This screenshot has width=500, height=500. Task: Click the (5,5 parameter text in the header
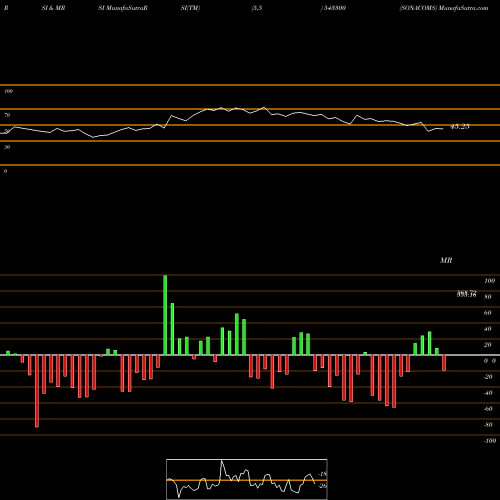click(x=257, y=8)
